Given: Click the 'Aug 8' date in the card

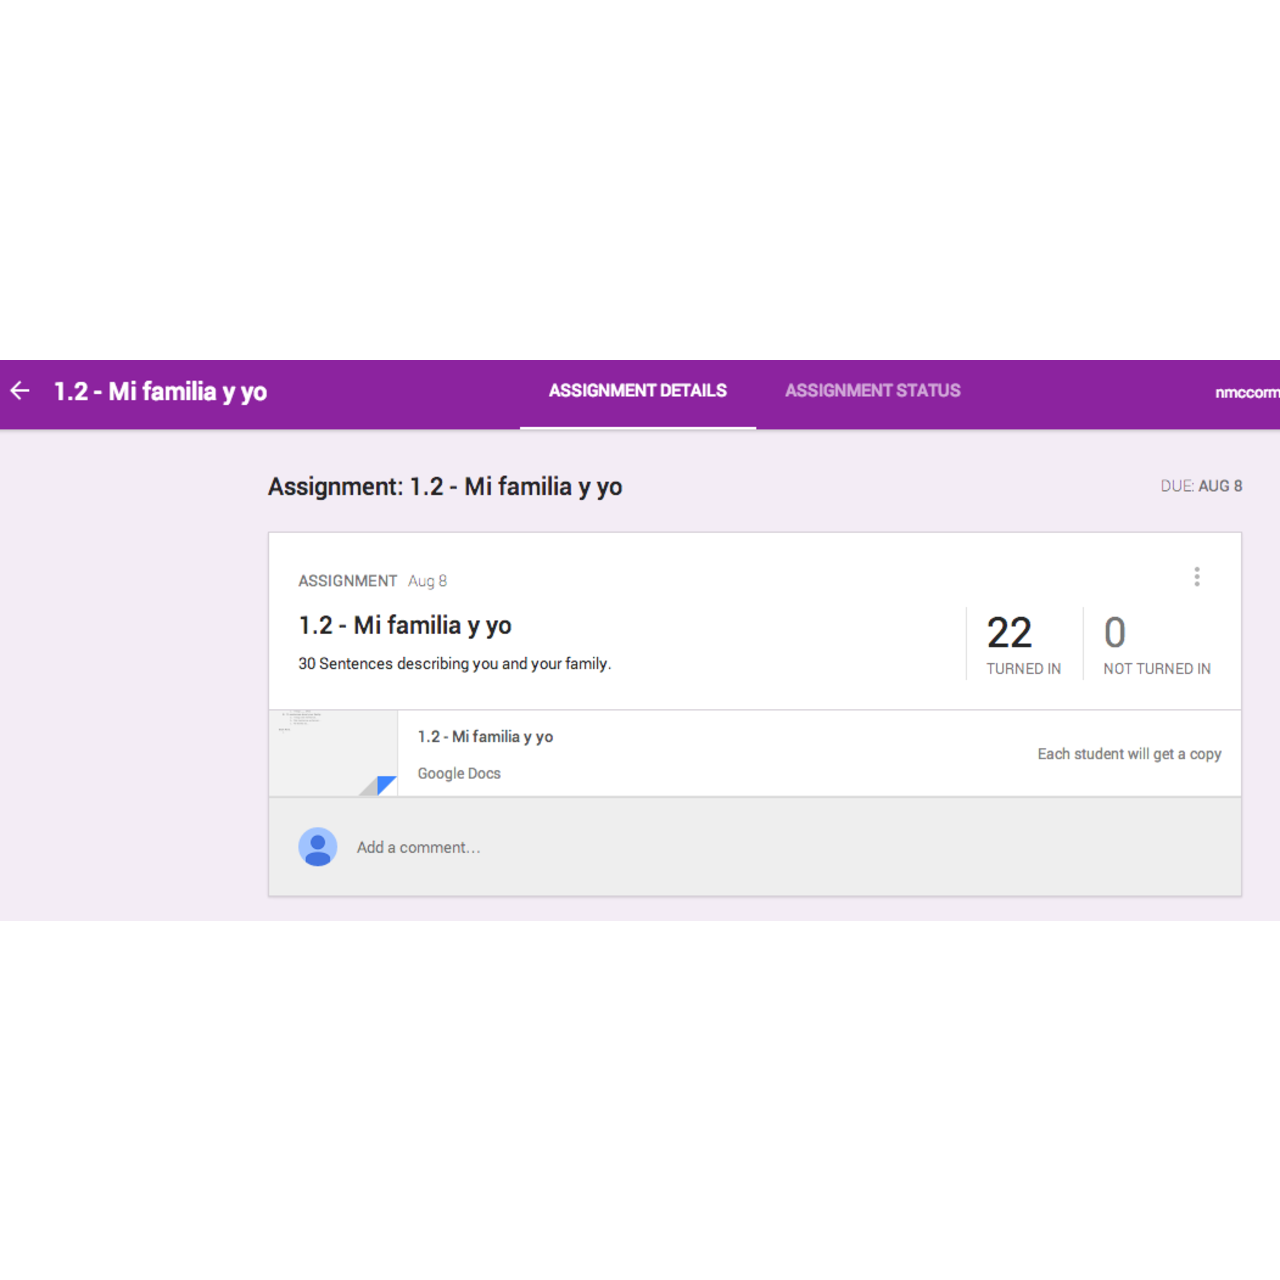Looking at the screenshot, I should [427, 581].
